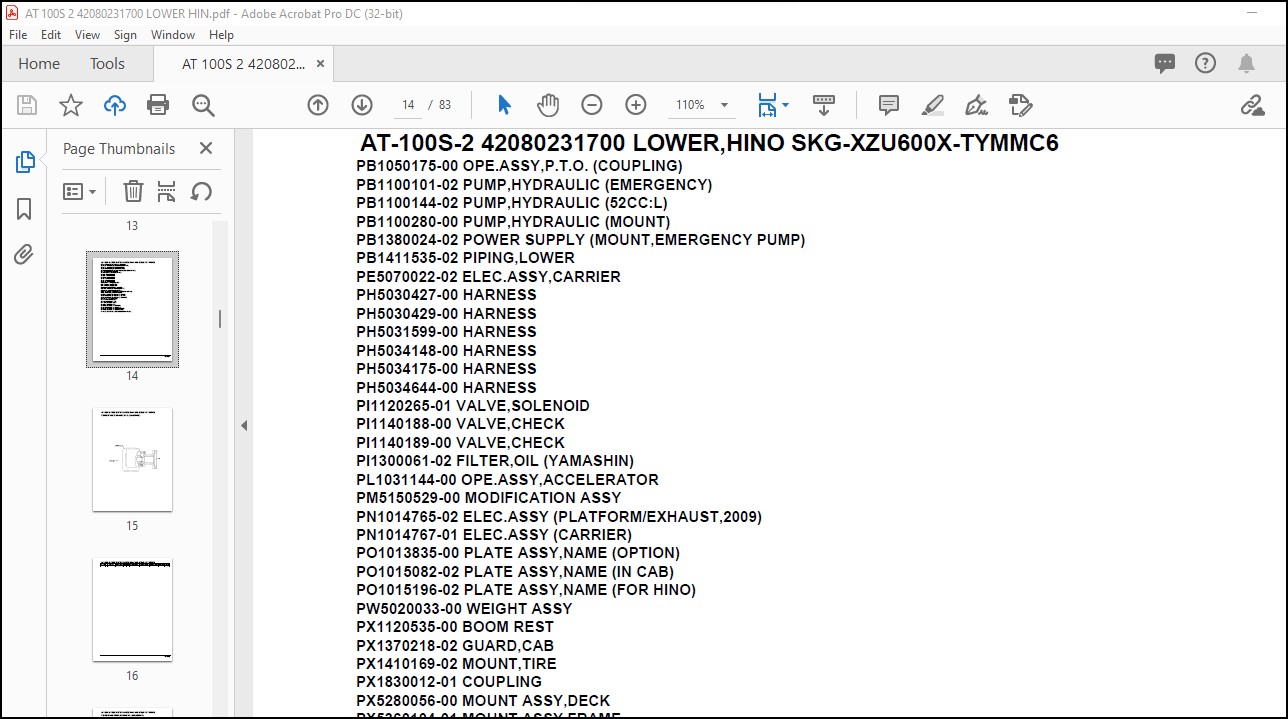Zoom in with plus button
This screenshot has width=1288, height=719.
[x=636, y=105]
